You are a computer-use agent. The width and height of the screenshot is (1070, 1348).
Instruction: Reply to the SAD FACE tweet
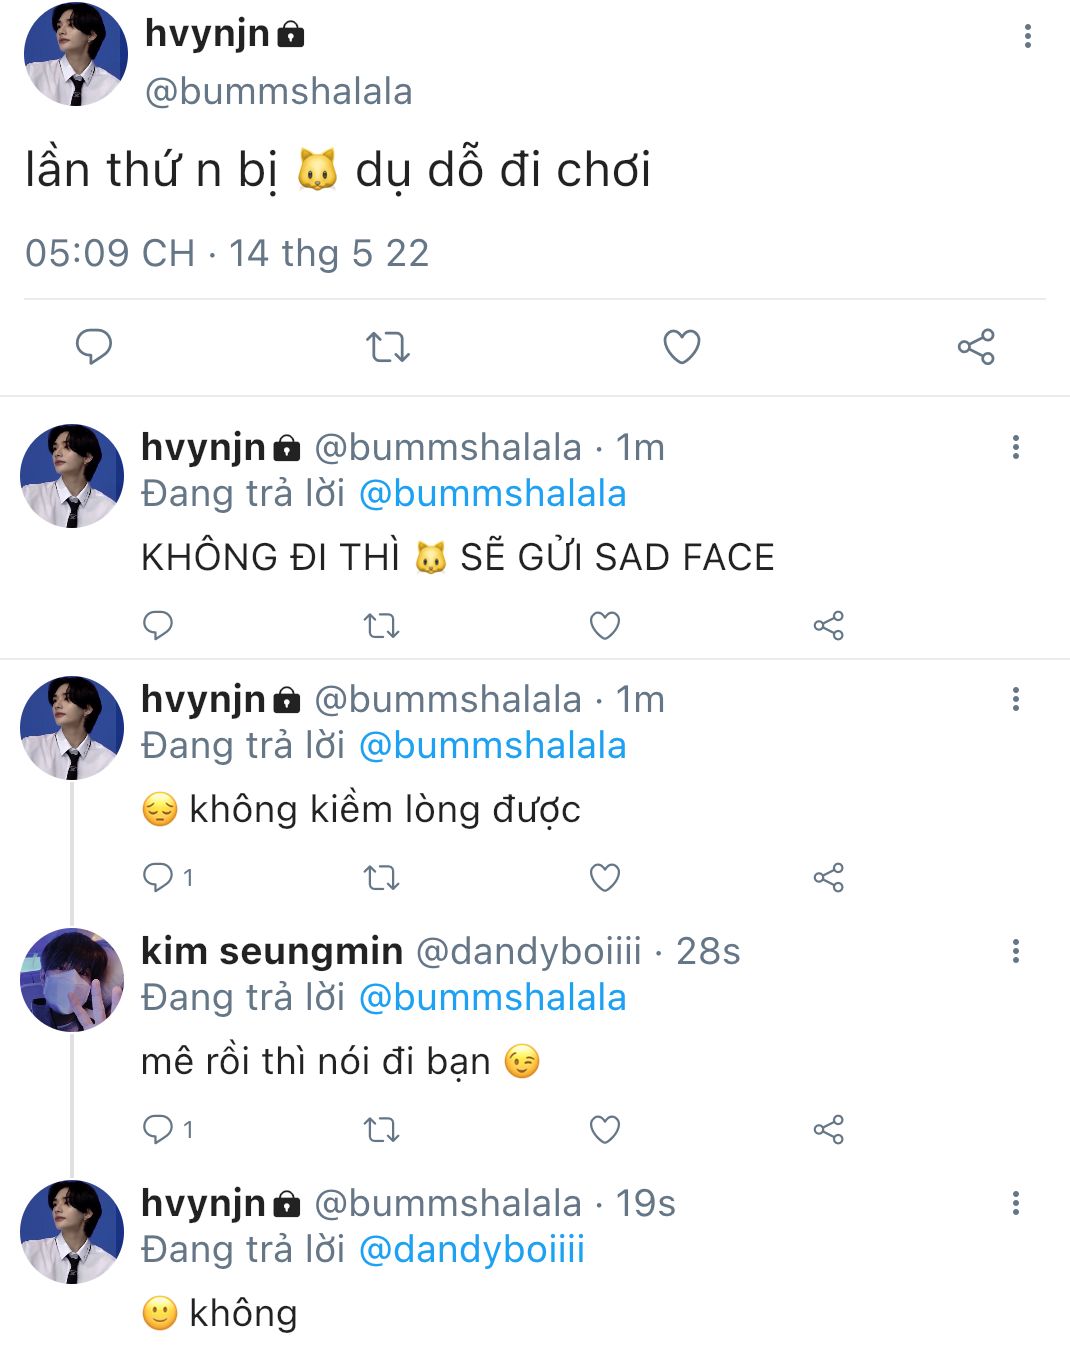coord(158,626)
